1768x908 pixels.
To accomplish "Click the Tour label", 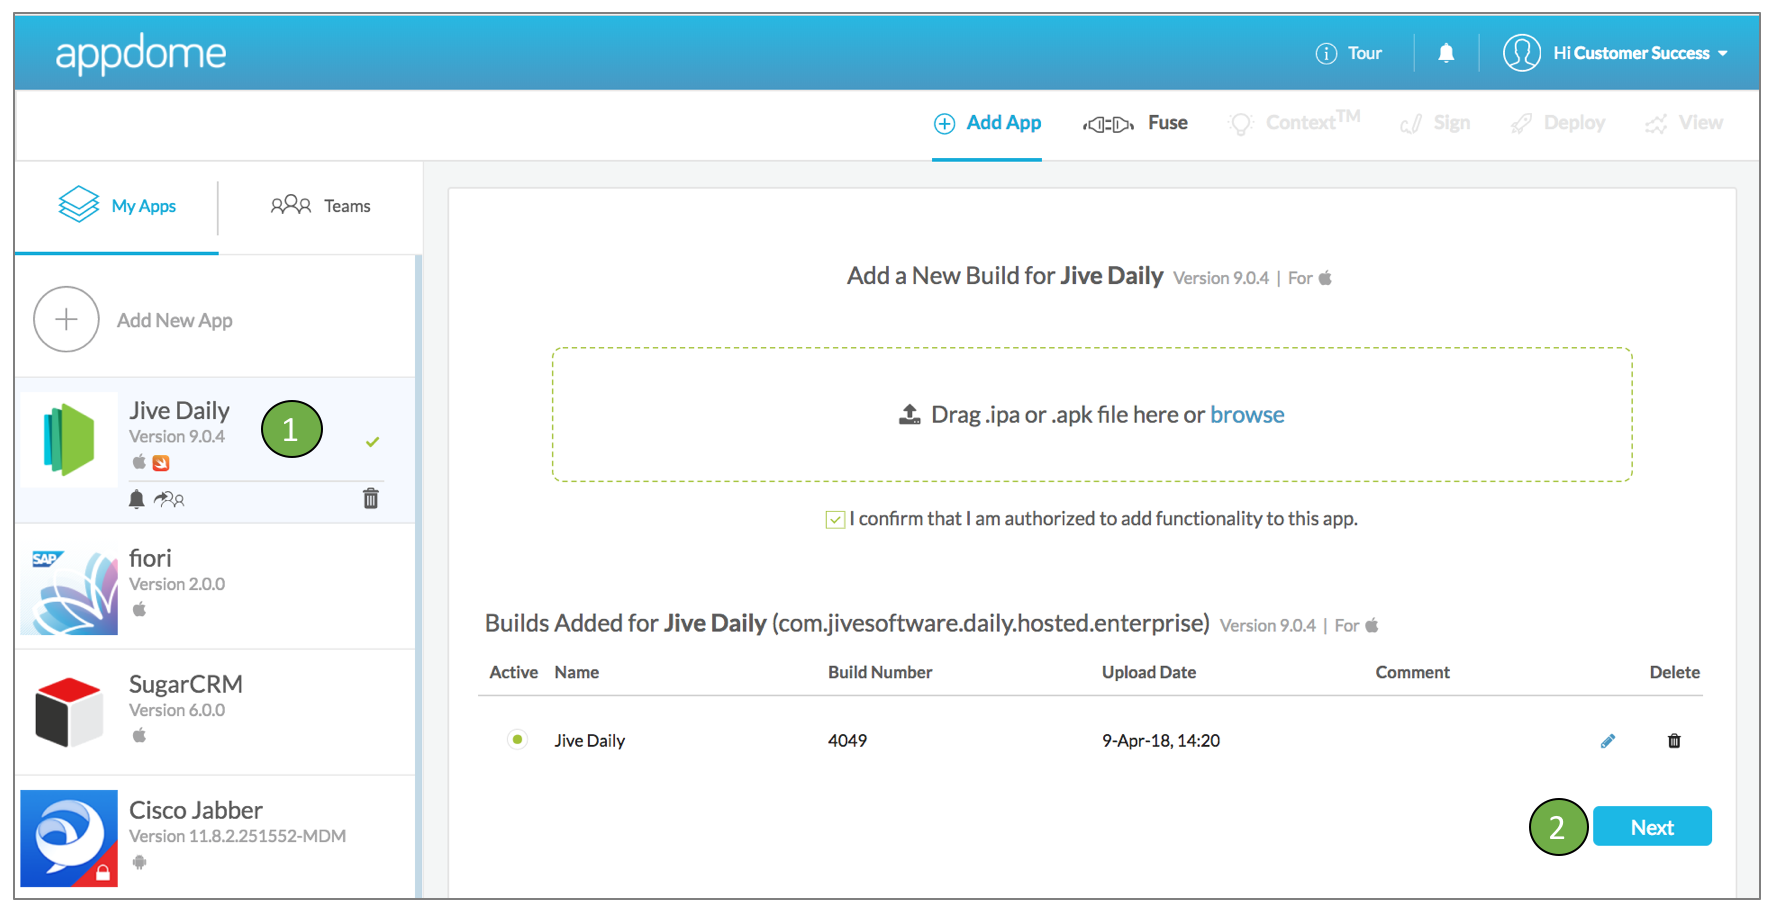I will (x=1365, y=54).
